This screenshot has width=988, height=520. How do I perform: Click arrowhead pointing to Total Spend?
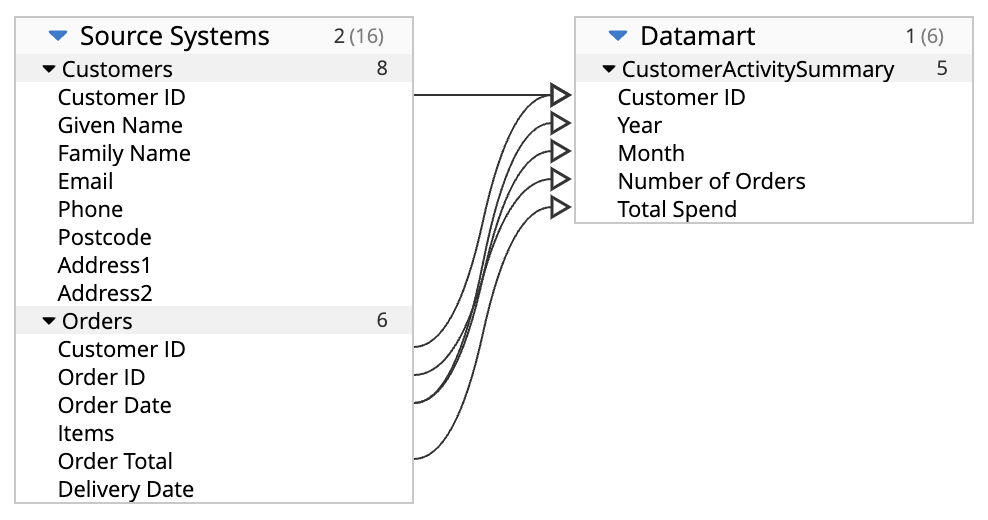(560, 207)
